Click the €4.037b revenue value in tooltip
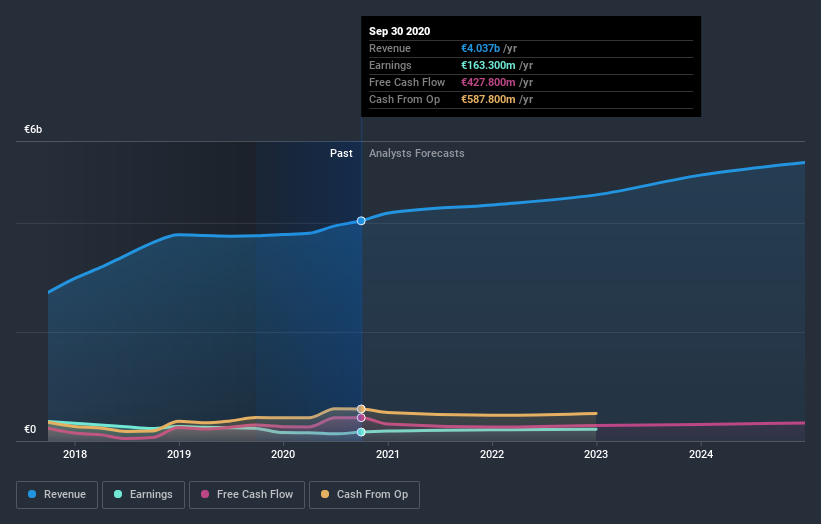Screen dimensions: 821x524 pos(481,48)
